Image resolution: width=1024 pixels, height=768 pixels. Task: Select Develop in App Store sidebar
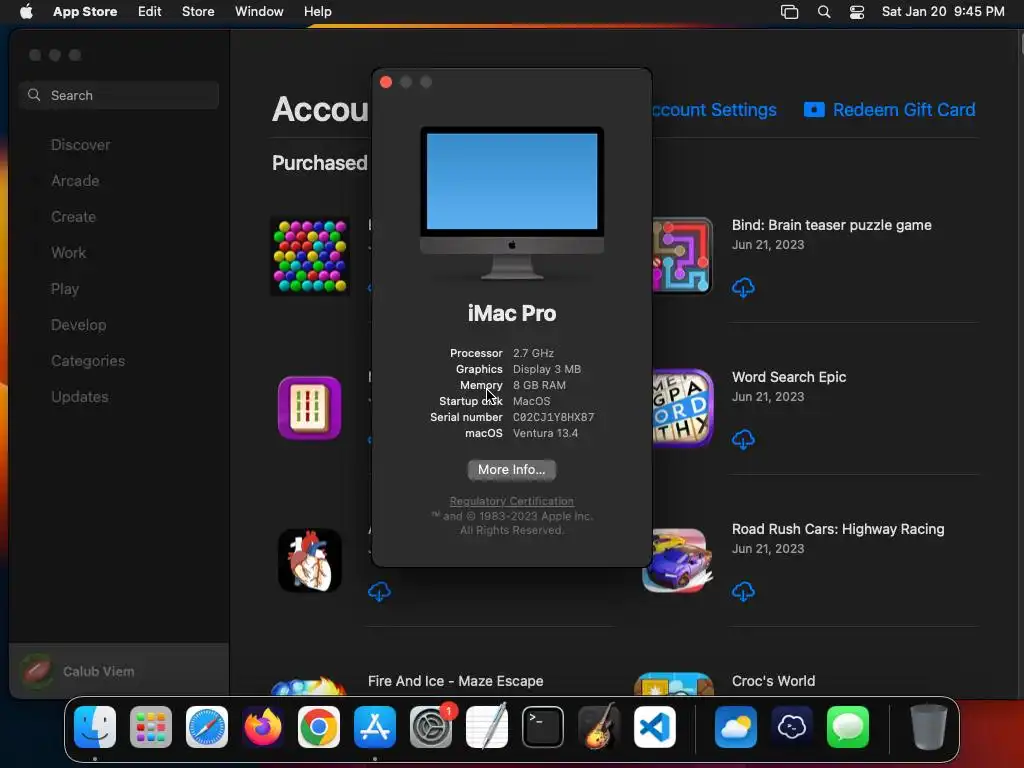coord(78,325)
